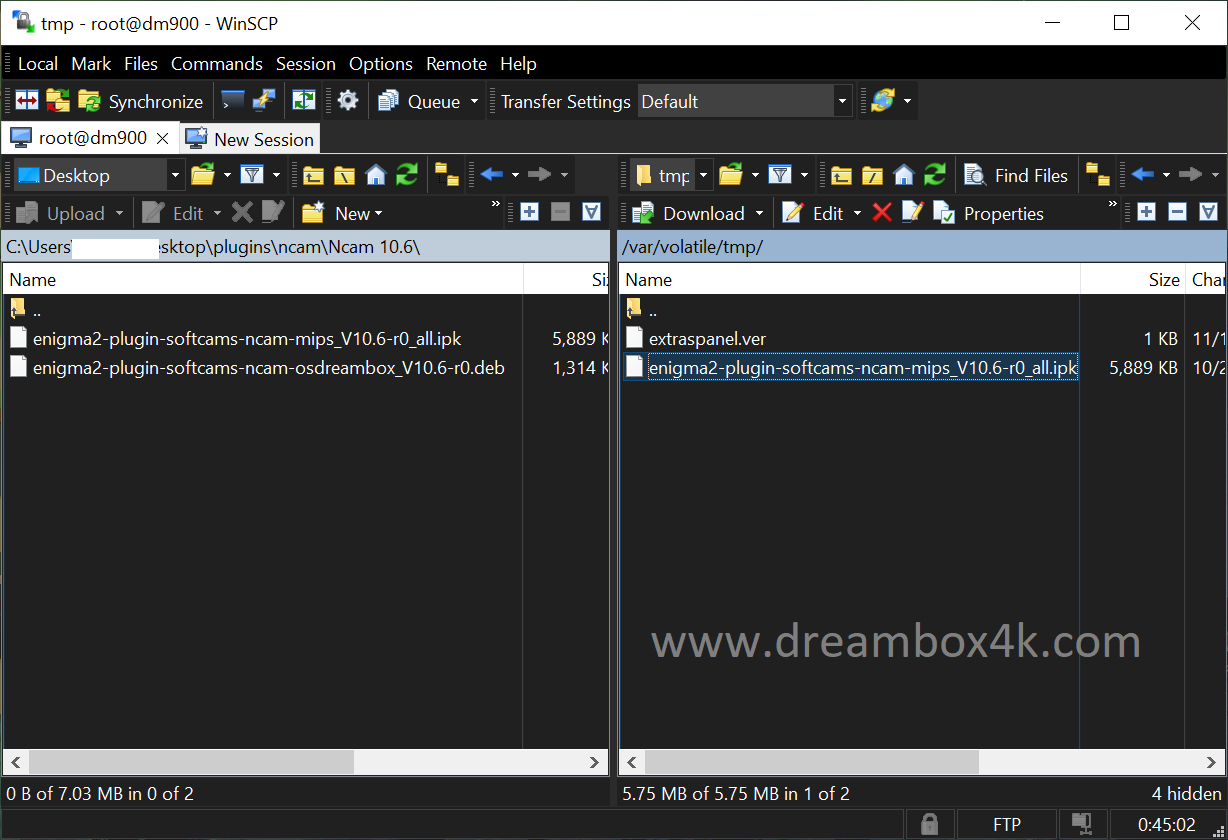Click the Find Files button
The height and width of the screenshot is (840, 1228).
pyautogui.click(x=1016, y=175)
